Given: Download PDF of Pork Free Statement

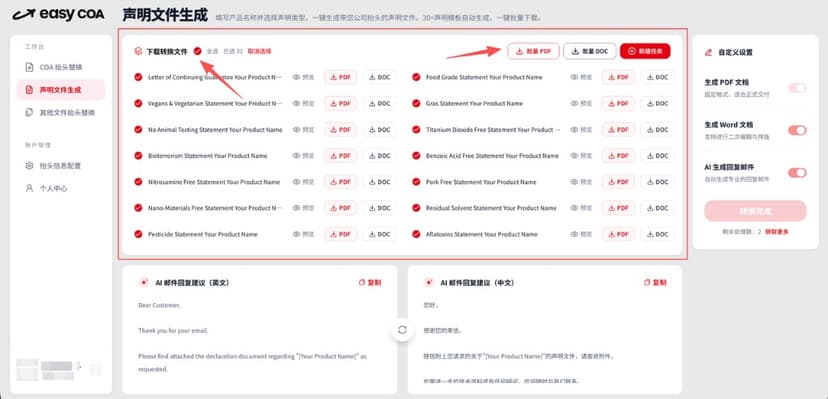Looking at the screenshot, I should coord(618,182).
